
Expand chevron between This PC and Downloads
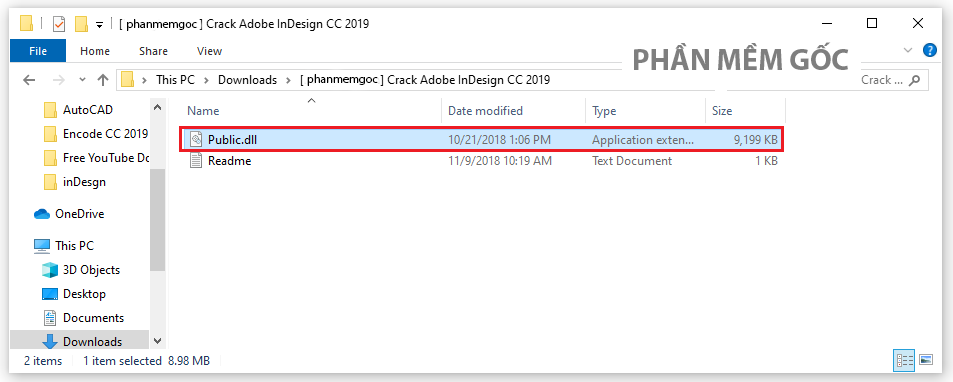(207, 80)
